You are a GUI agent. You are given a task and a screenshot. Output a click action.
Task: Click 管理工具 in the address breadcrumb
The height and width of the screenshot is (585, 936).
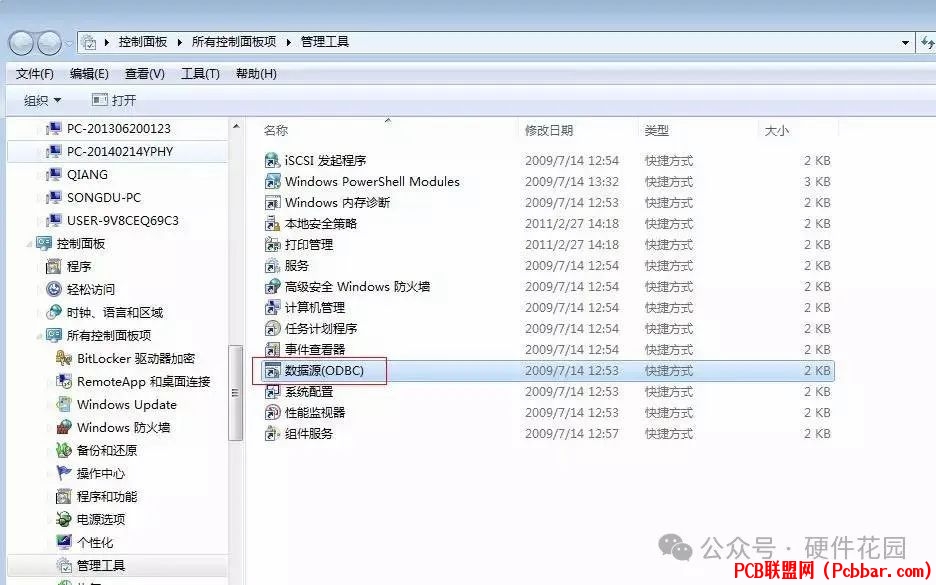(x=325, y=42)
